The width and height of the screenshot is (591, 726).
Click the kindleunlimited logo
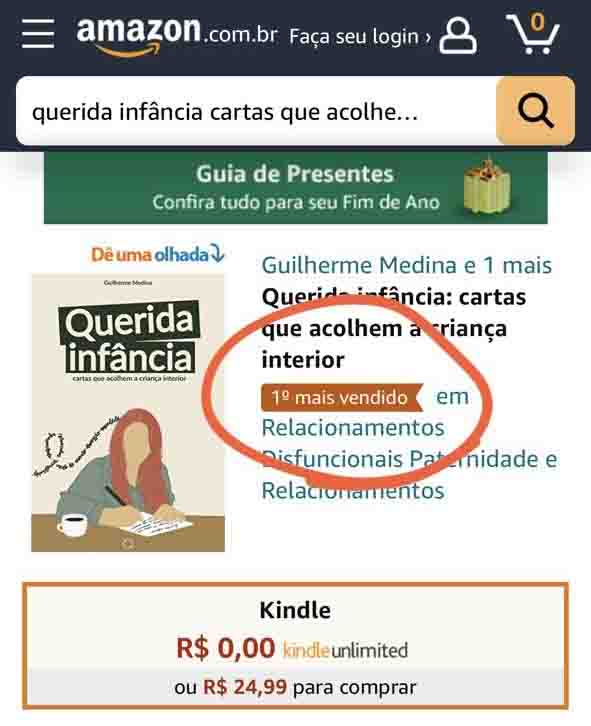pyautogui.click(x=346, y=650)
